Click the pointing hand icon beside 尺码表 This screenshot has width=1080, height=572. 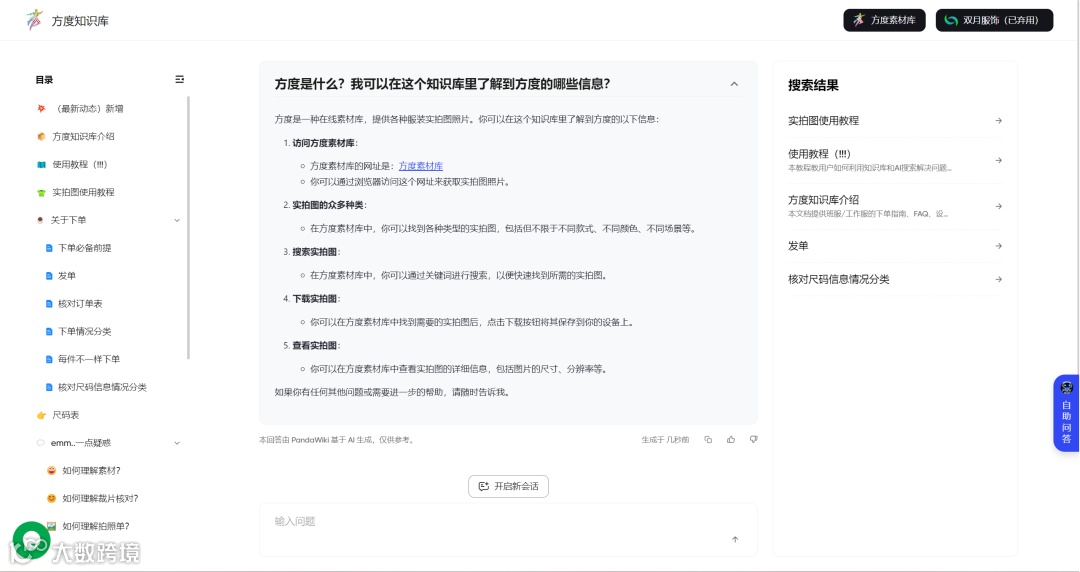[41, 415]
